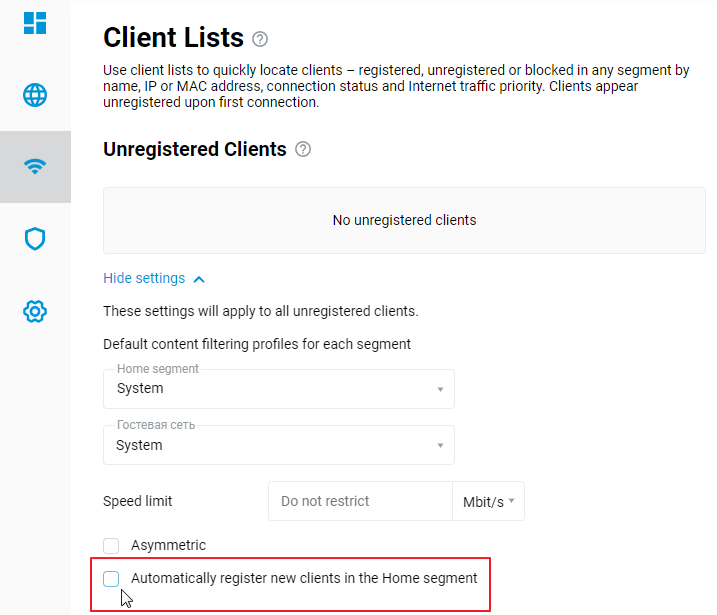
Task: Click the No unregistered clients panel
Action: 404,220
